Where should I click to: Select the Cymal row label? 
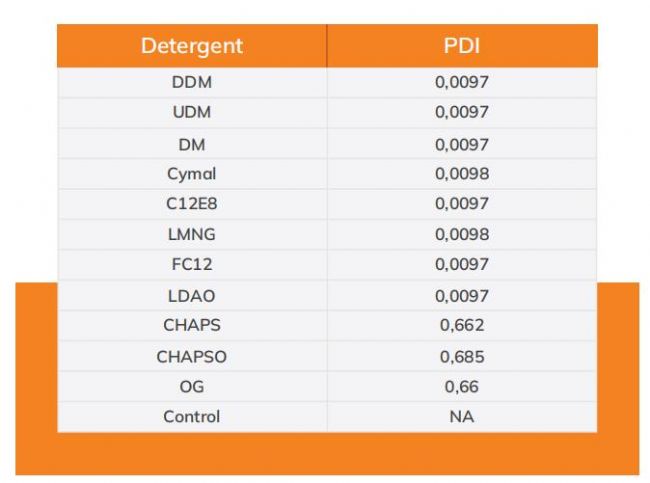(191, 174)
